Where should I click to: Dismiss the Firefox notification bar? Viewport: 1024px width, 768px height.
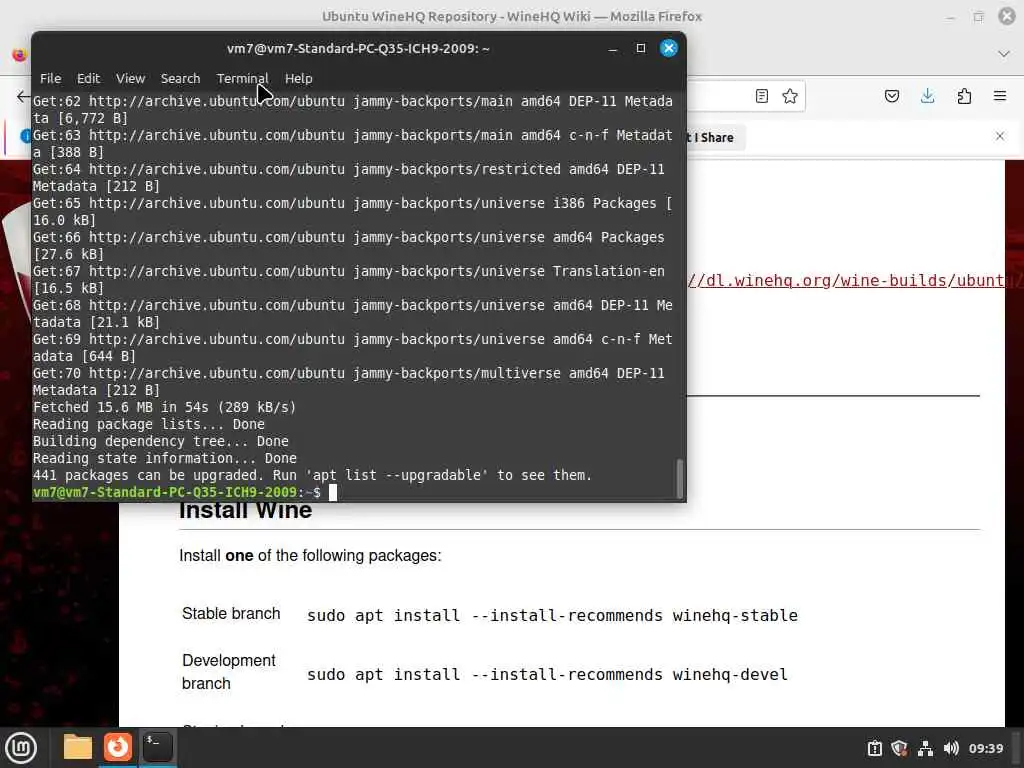pyautogui.click(x=1000, y=136)
